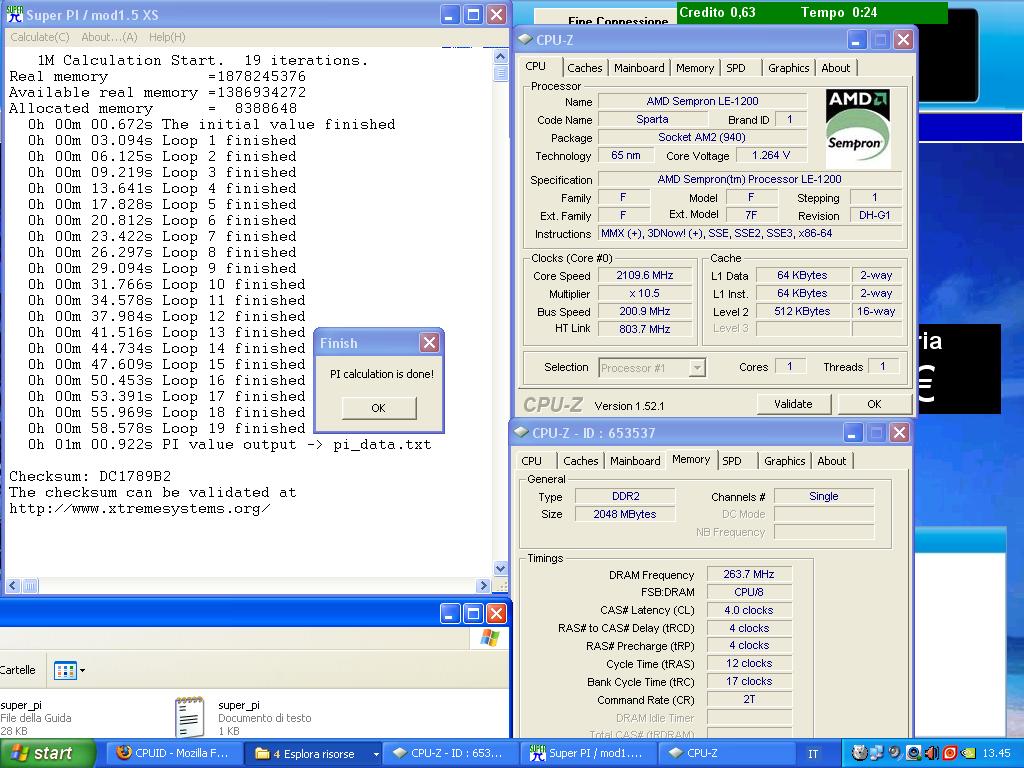Image resolution: width=1024 pixels, height=768 pixels.
Task: Click the Super PI vertical scrollbar up arrow
Action: pyautogui.click(x=500, y=57)
